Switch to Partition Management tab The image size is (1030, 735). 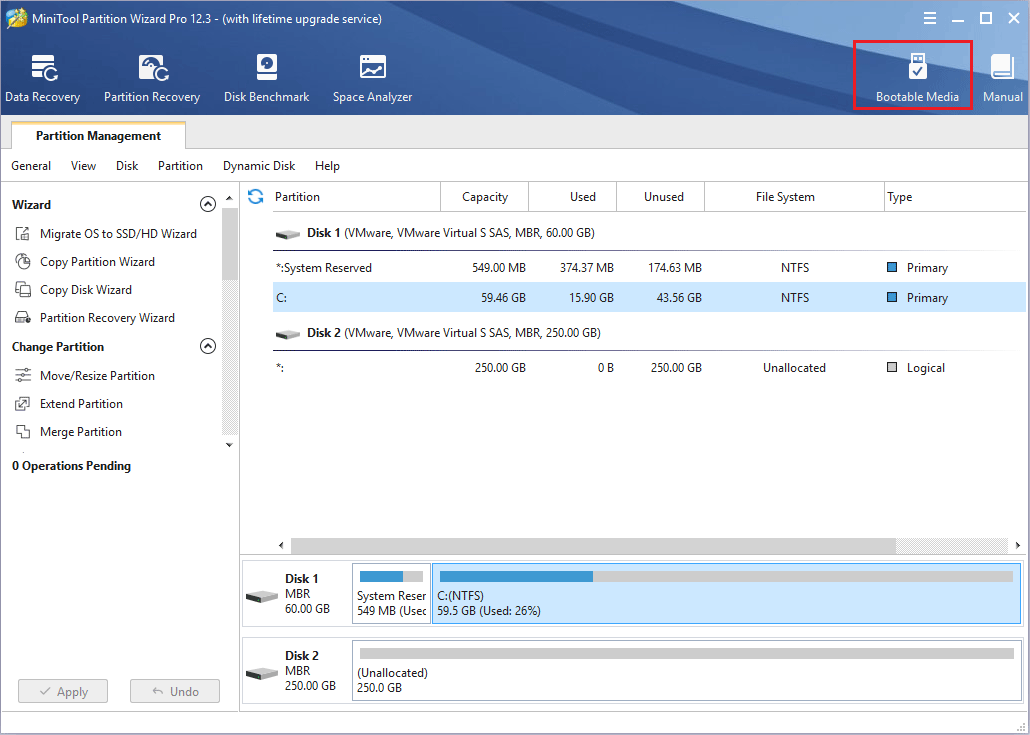99,136
